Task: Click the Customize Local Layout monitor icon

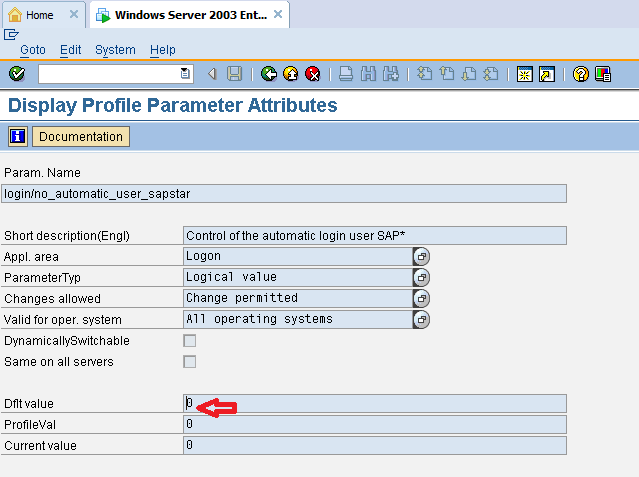Action: pos(603,74)
